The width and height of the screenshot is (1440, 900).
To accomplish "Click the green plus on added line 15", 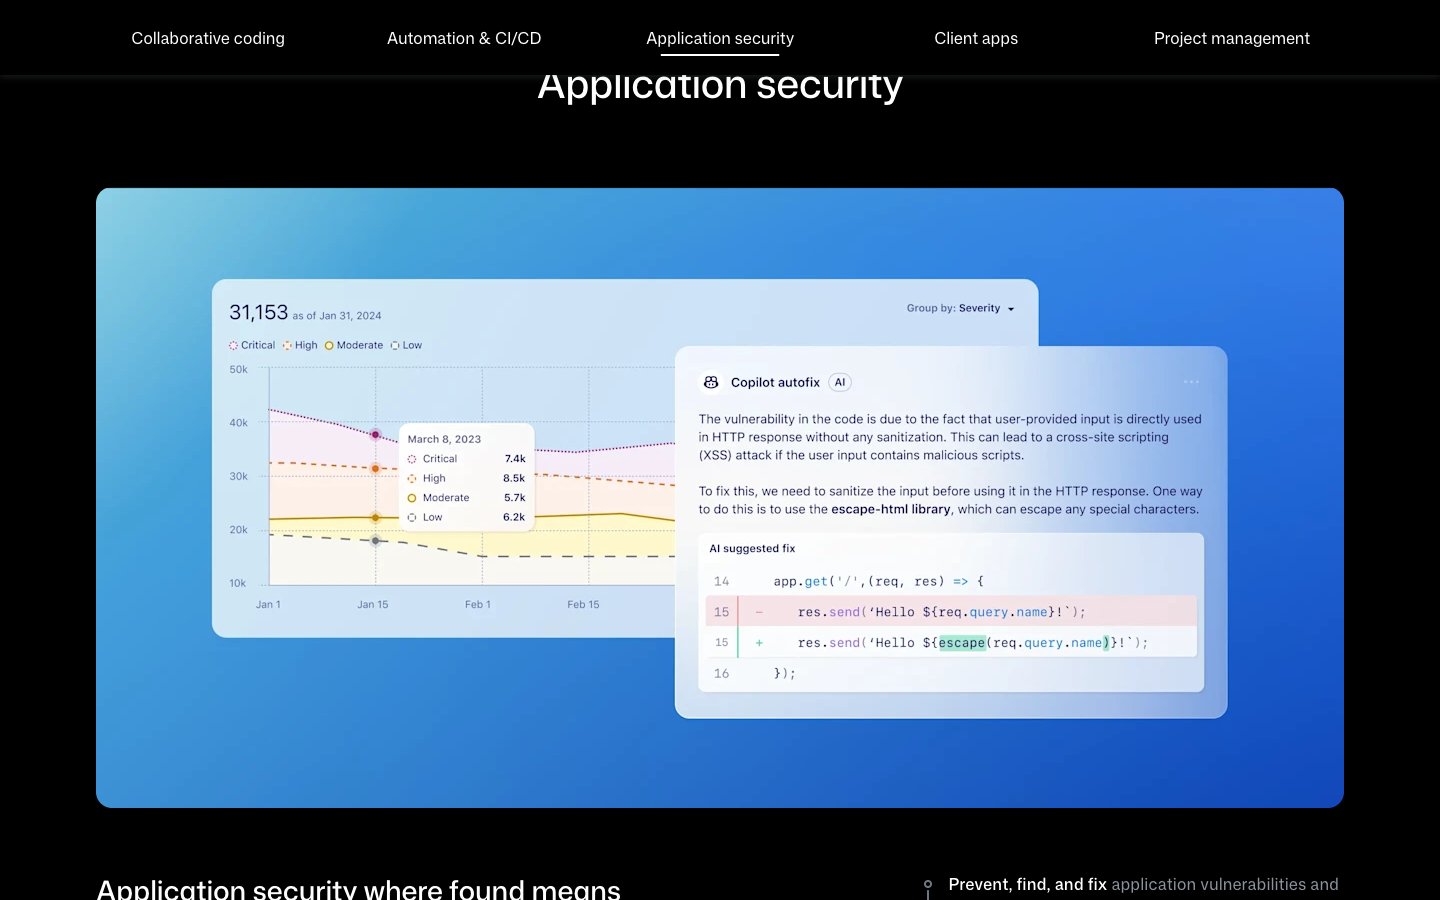I will (x=759, y=643).
